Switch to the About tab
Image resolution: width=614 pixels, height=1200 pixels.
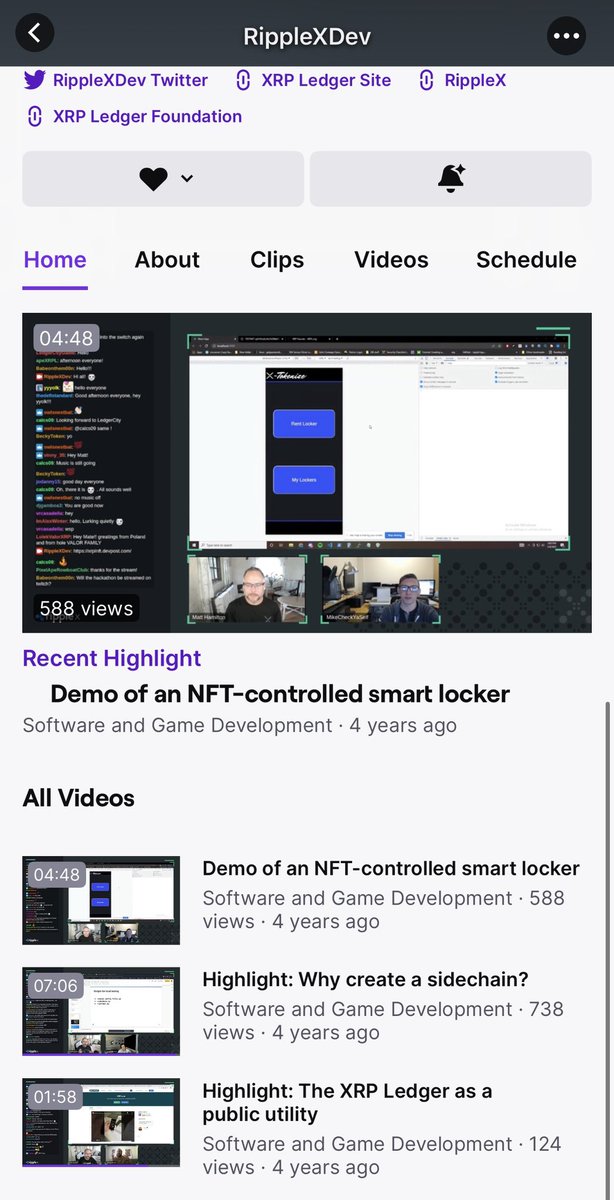(167, 260)
